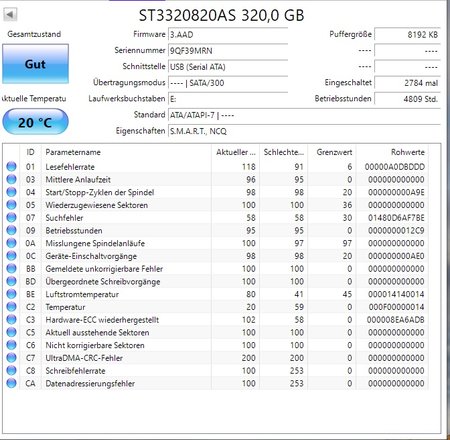Image resolution: width=450 pixels, height=440 pixels.
Task: Click threshold value 45 for Luftstromtemperatur
Action: [347, 294]
